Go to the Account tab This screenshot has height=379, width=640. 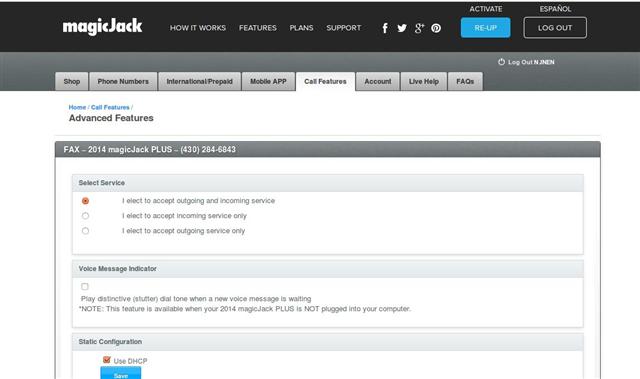(378, 82)
